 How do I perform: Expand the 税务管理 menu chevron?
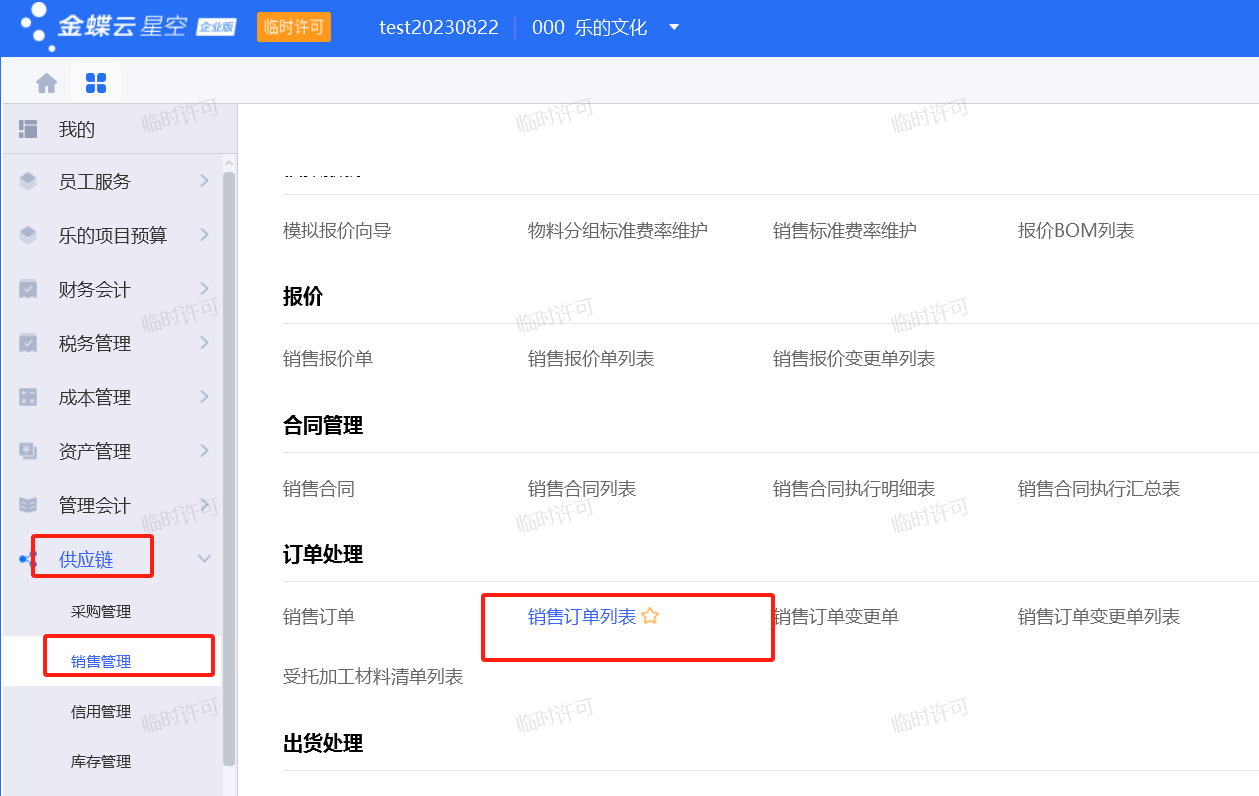click(x=204, y=343)
